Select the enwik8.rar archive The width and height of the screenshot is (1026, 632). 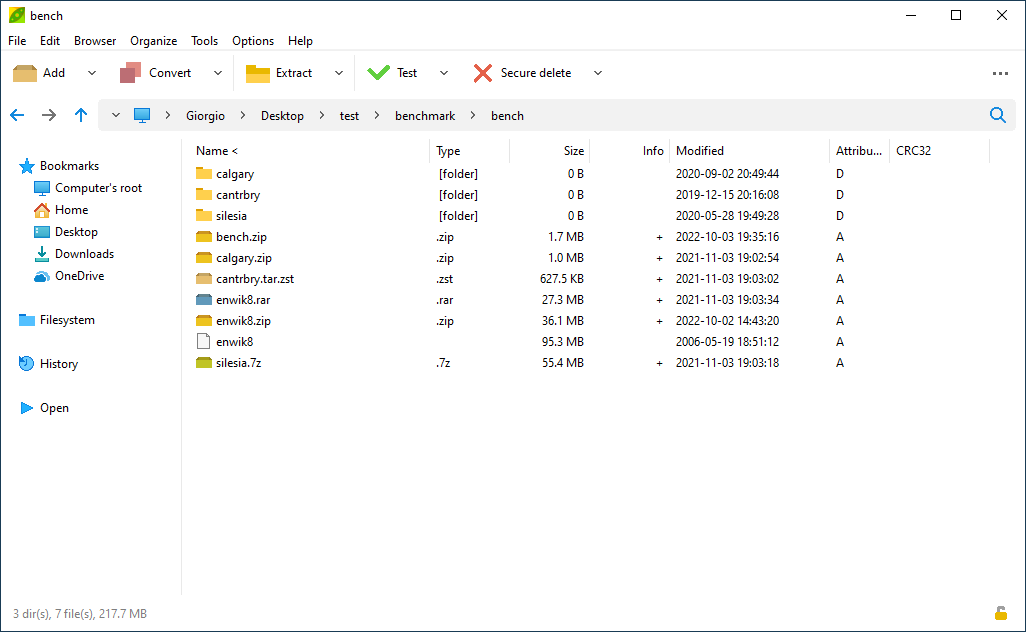click(x=244, y=299)
